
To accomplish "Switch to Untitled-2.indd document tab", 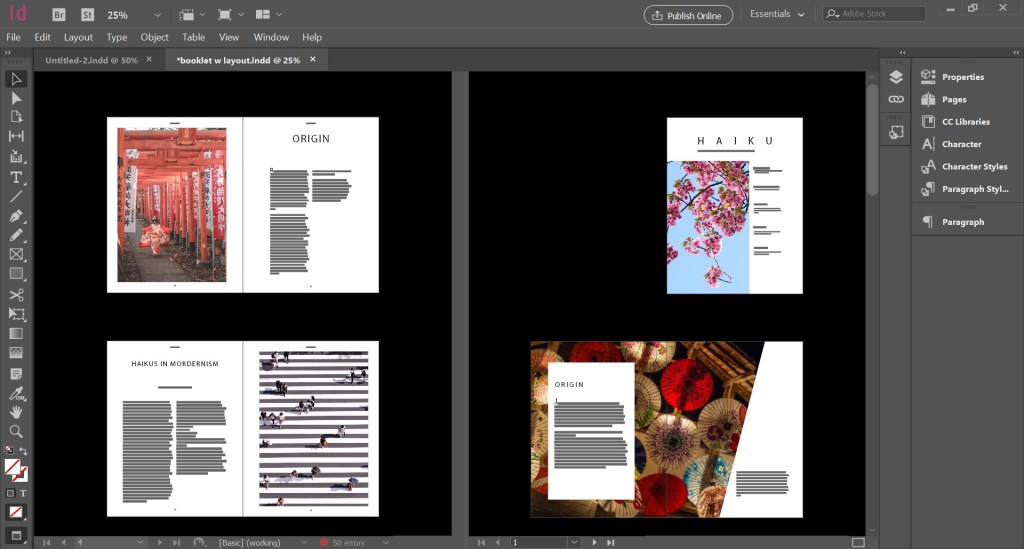I will tap(89, 60).
